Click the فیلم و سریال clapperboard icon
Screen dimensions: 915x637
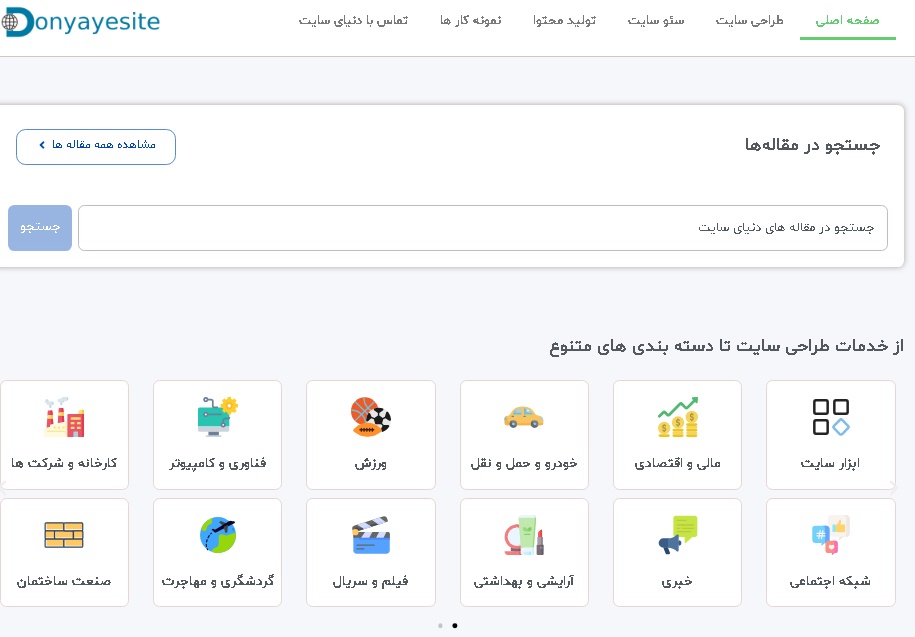point(370,535)
